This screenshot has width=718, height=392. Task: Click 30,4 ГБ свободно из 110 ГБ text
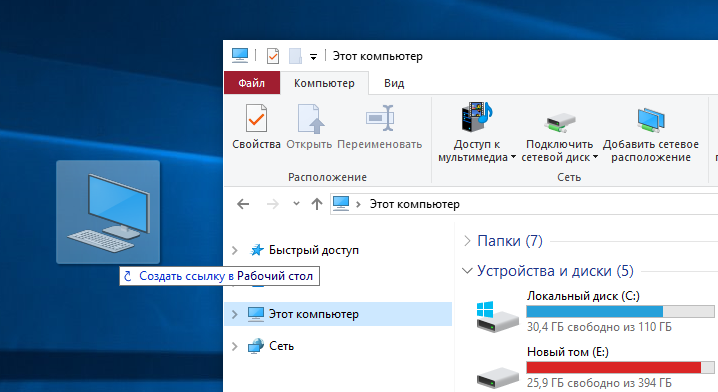click(x=599, y=327)
